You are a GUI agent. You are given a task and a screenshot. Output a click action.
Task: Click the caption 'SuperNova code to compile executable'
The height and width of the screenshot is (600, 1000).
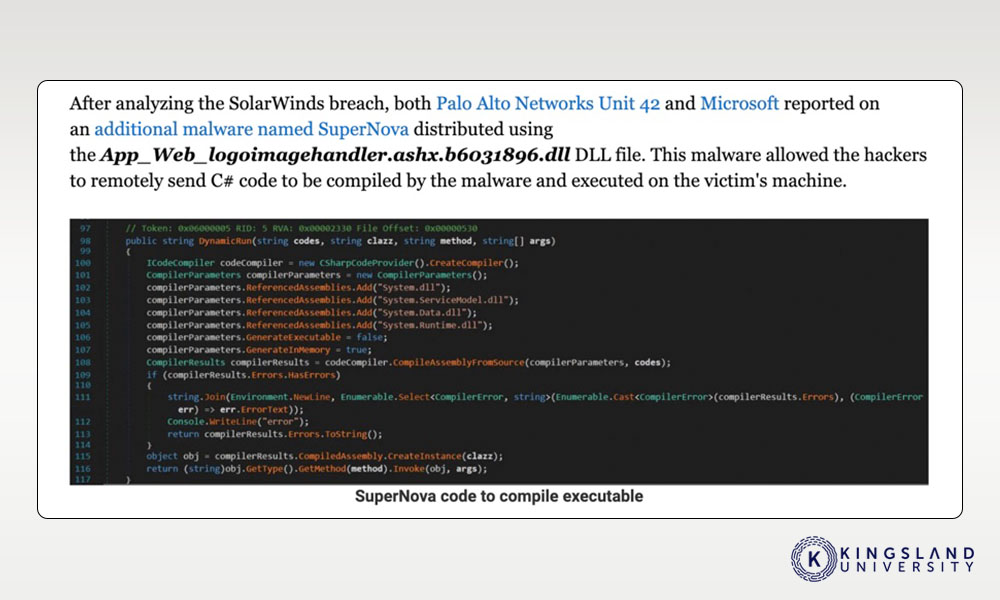click(499, 496)
